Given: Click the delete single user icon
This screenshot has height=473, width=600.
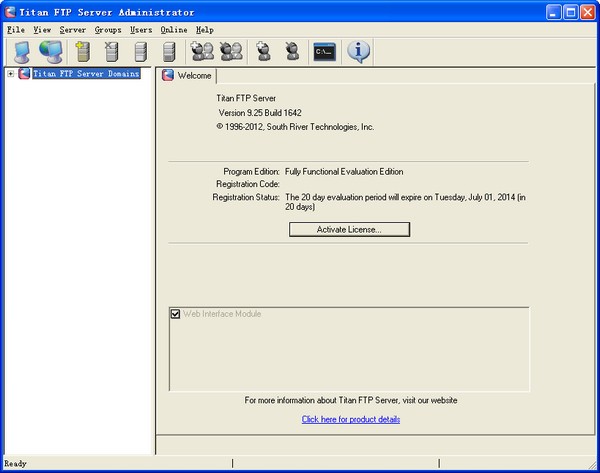Looking at the screenshot, I should click(x=292, y=51).
